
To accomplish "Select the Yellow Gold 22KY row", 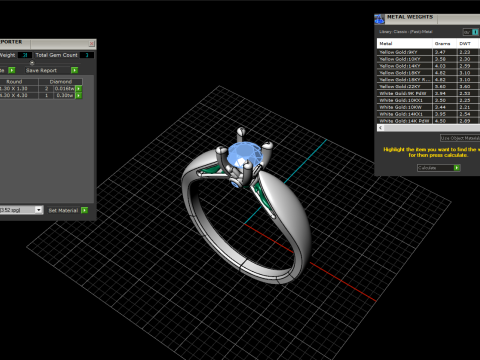I will [x=428, y=86].
